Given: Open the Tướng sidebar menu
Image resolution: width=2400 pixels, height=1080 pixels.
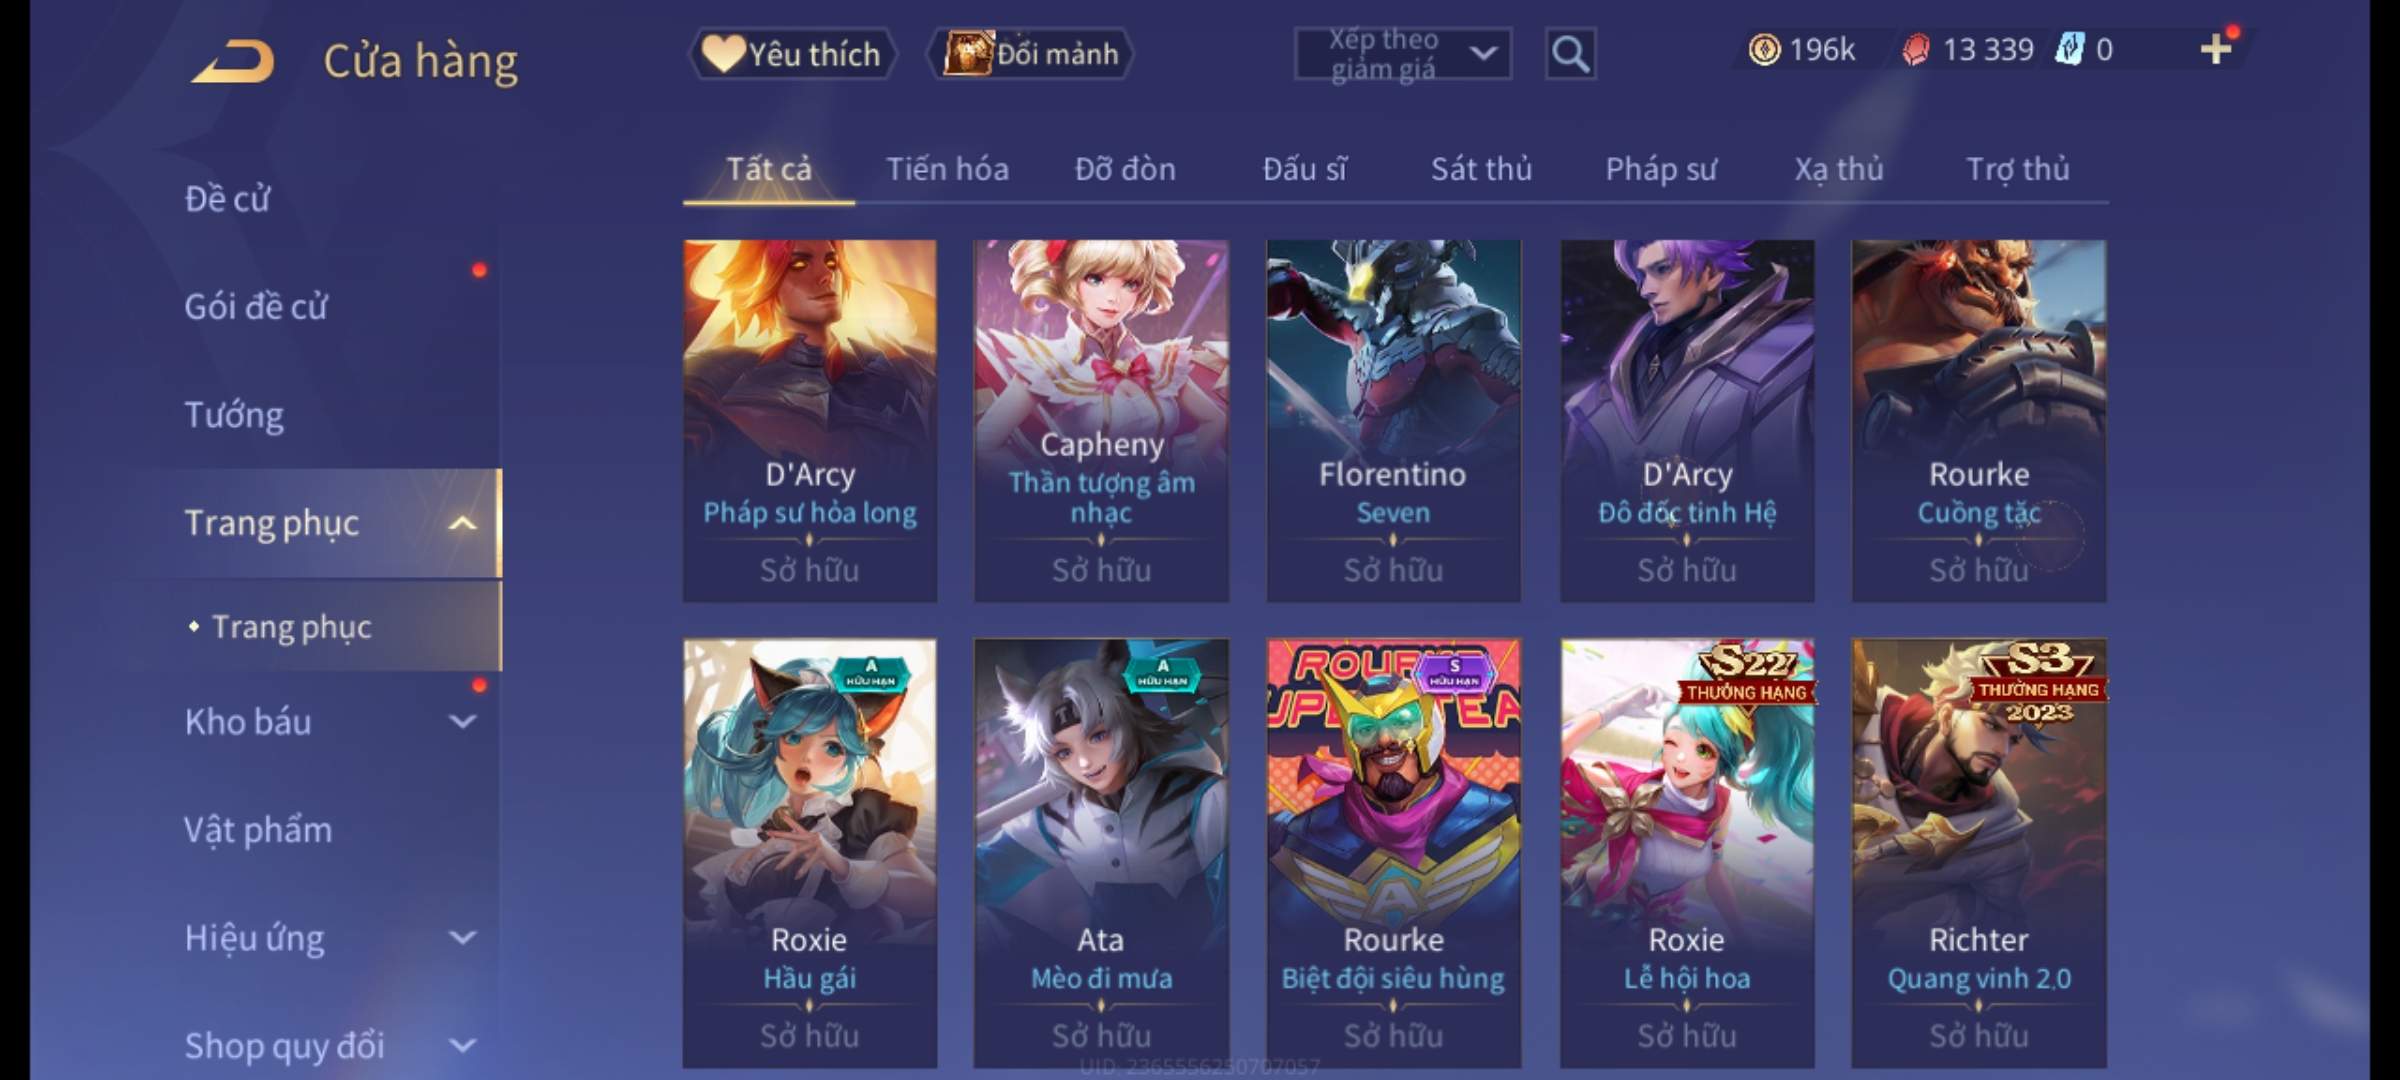Looking at the screenshot, I should pyautogui.click(x=234, y=415).
